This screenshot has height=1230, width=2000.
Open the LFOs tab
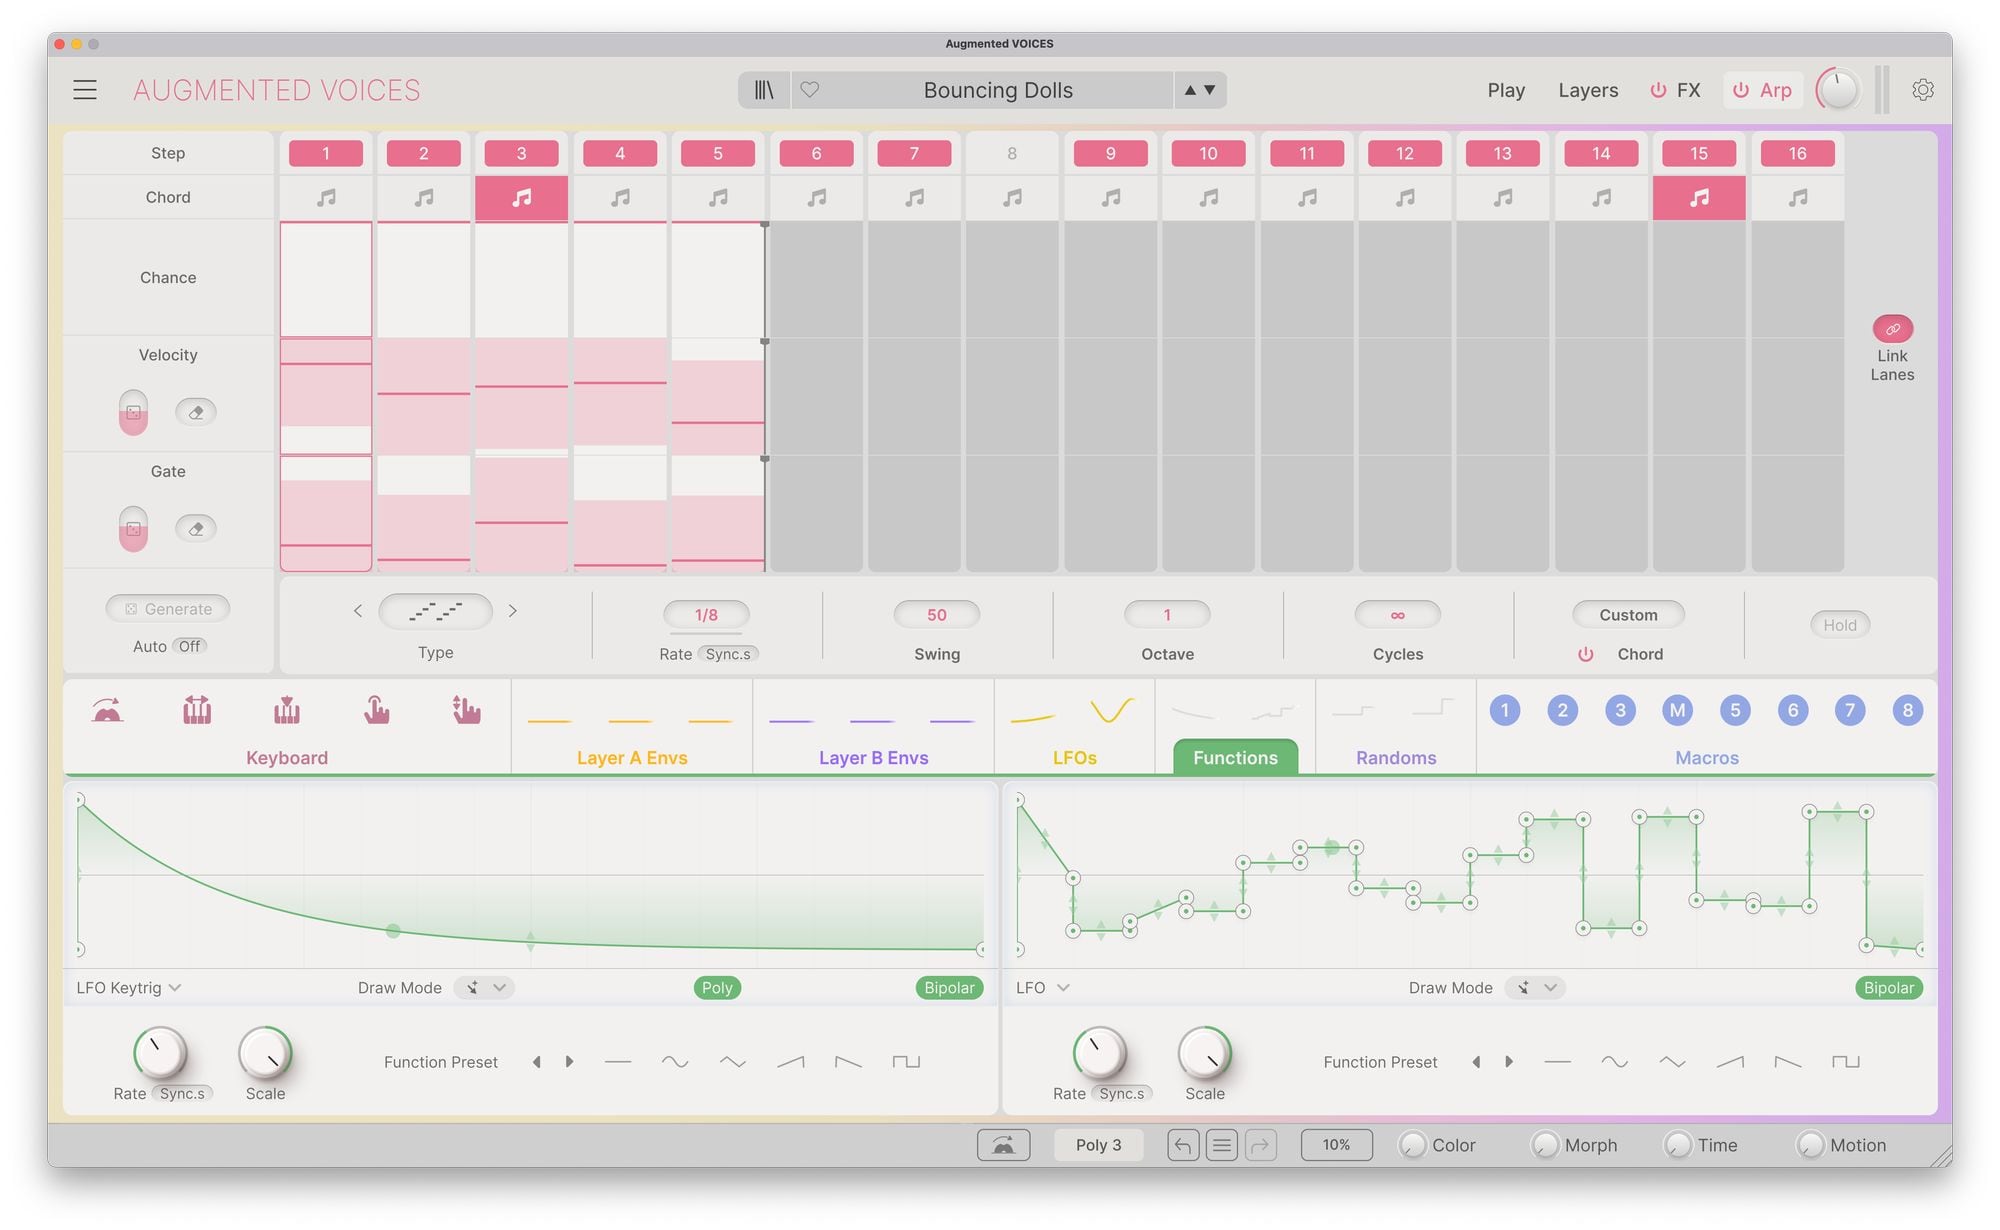1075,758
